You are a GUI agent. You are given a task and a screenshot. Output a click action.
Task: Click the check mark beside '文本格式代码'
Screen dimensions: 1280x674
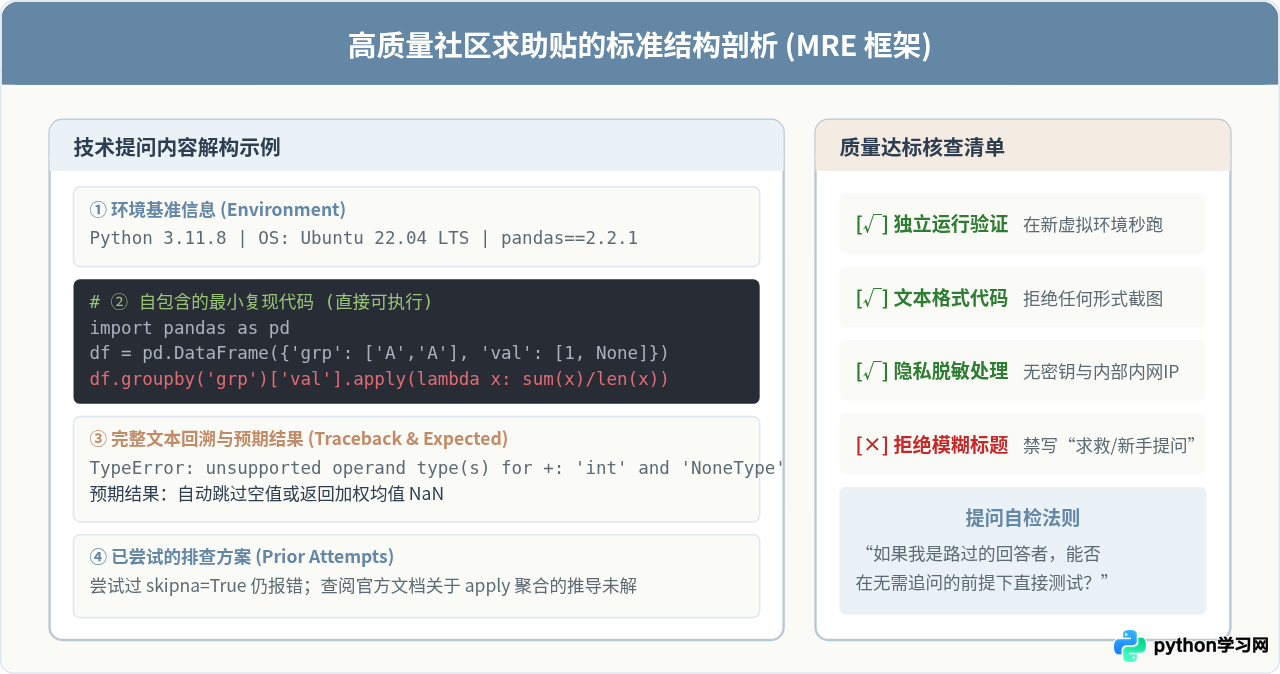pyautogui.click(x=872, y=298)
